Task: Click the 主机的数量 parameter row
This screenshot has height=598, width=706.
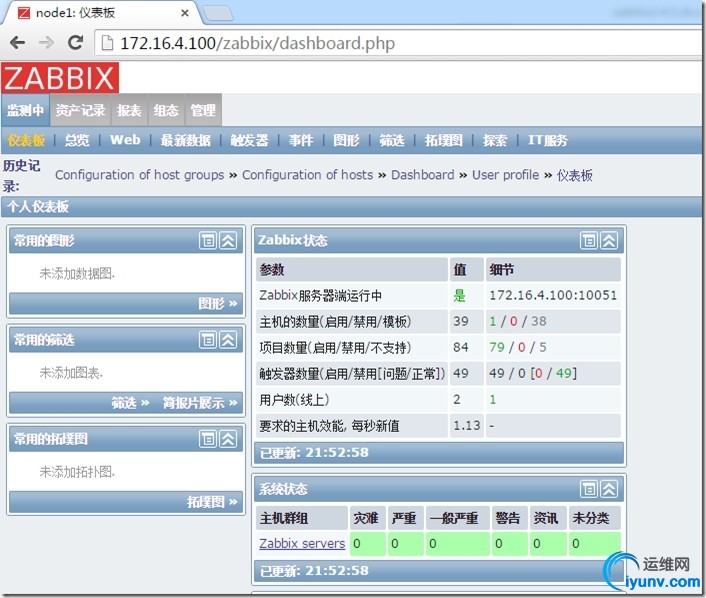Action: coord(438,322)
